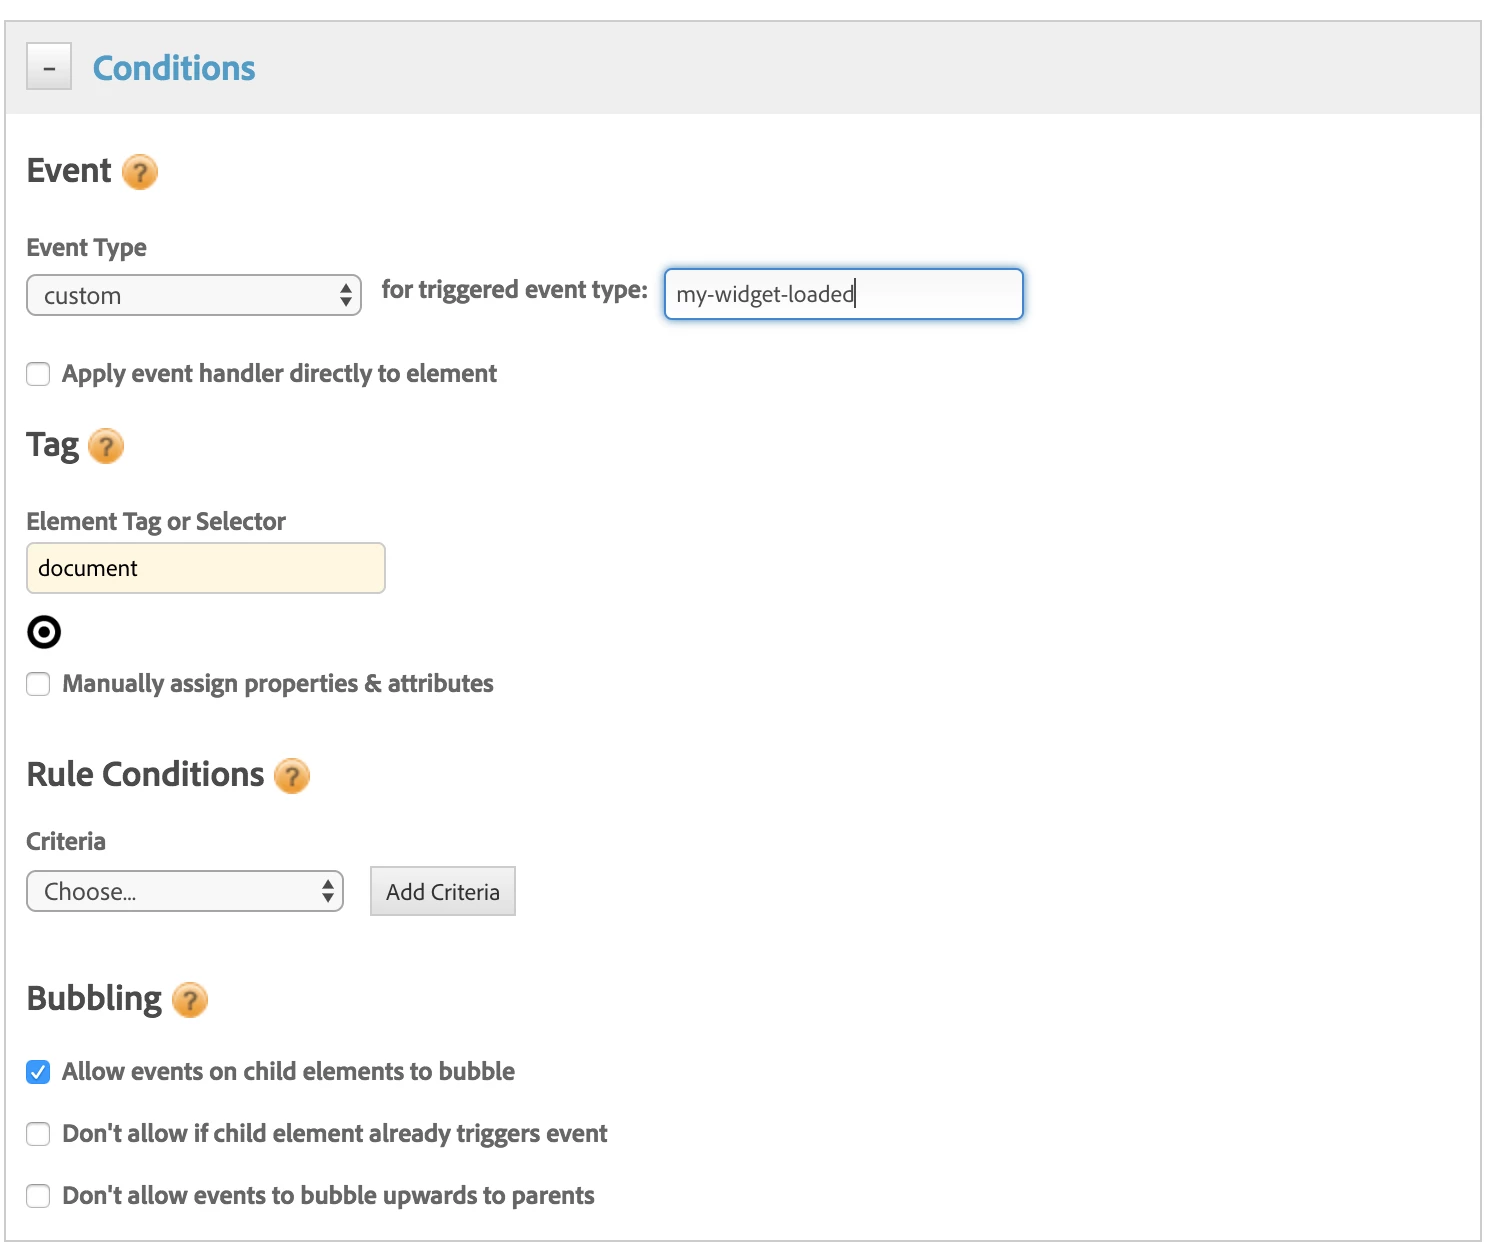The image size is (1492, 1252).
Task: Open the Event Type custom dropdown
Action: [194, 296]
